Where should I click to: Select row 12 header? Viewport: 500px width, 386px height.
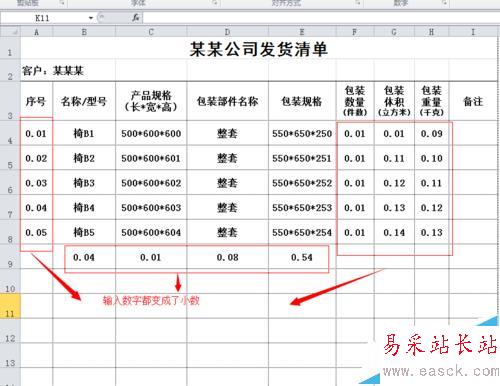click(x=10, y=330)
